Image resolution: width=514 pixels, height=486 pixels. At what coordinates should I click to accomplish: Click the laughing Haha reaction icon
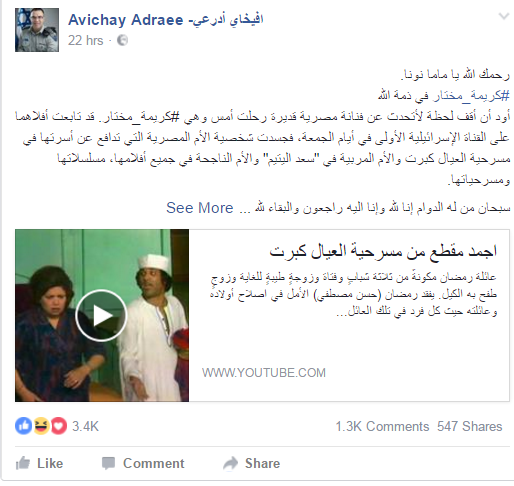pyautogui.click(x=41, y=426)
